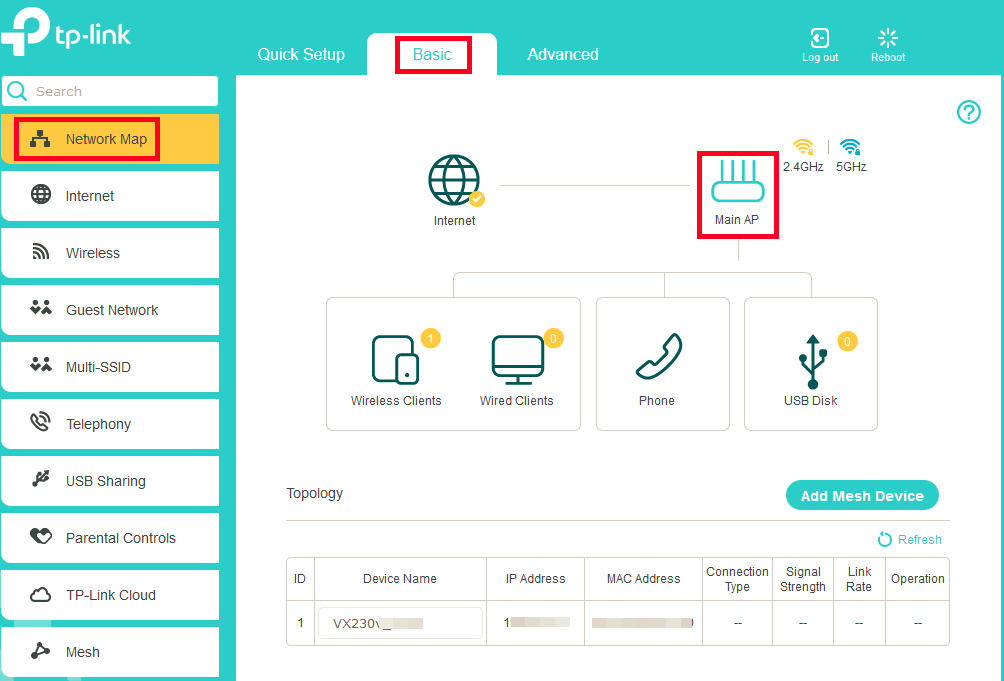Click the 5GHz Wi-Fi icon
This screenshot has height=681, width=1004.
(850, 147)
